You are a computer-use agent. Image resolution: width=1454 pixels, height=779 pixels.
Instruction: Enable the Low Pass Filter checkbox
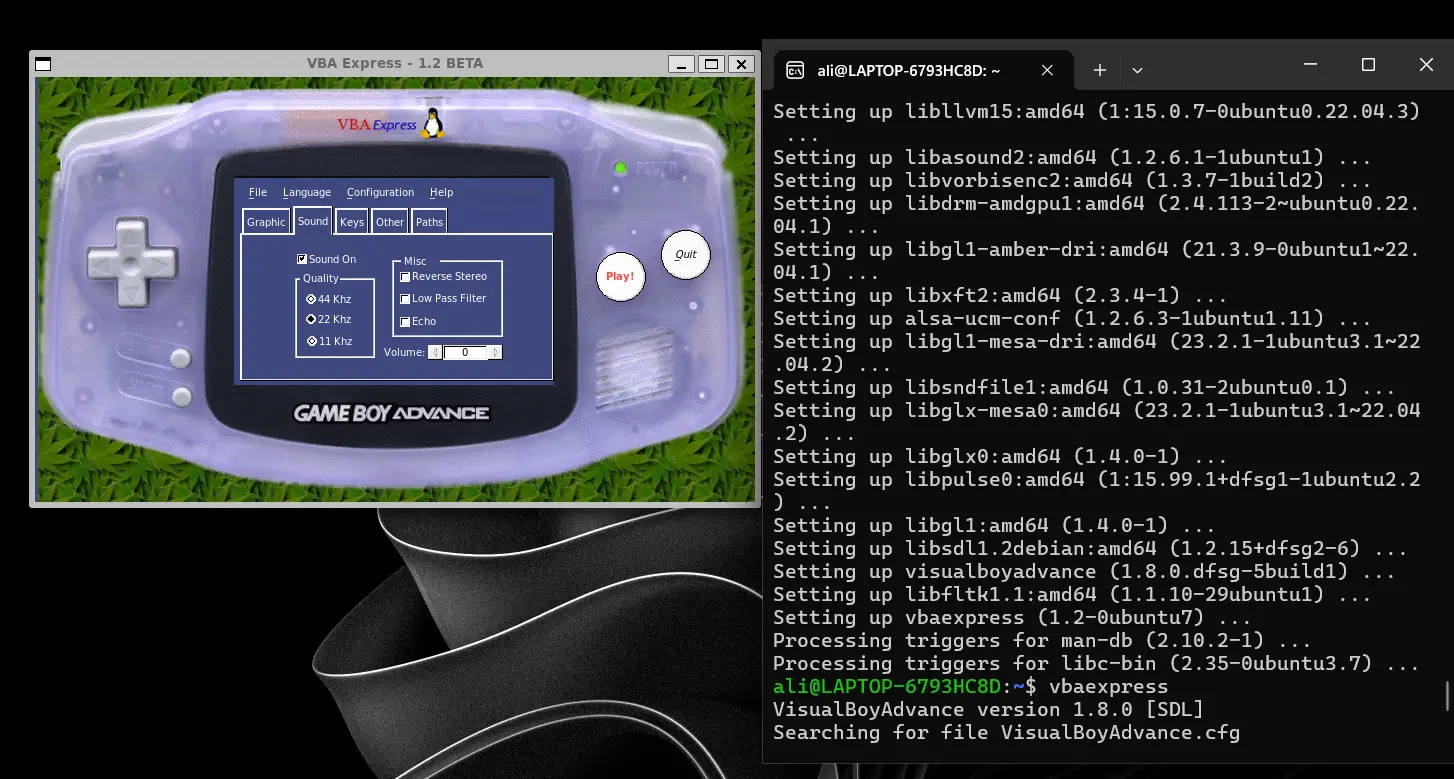[405, 299]
